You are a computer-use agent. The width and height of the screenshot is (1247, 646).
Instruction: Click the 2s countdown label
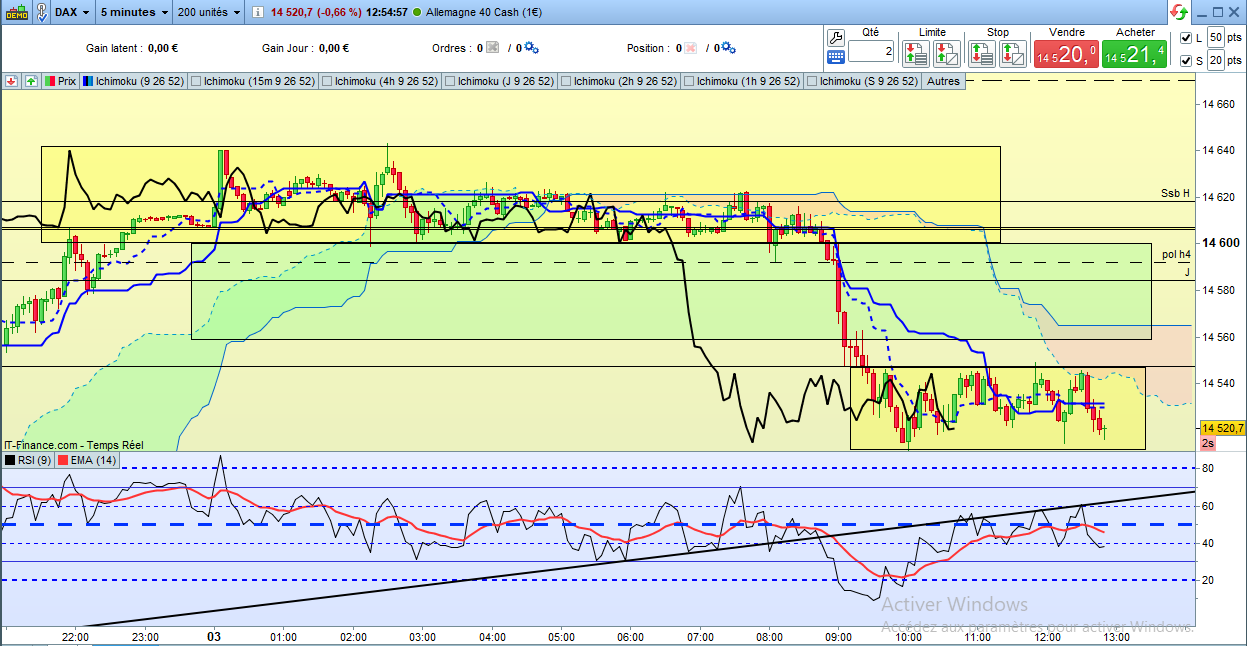coord(1208,443)
